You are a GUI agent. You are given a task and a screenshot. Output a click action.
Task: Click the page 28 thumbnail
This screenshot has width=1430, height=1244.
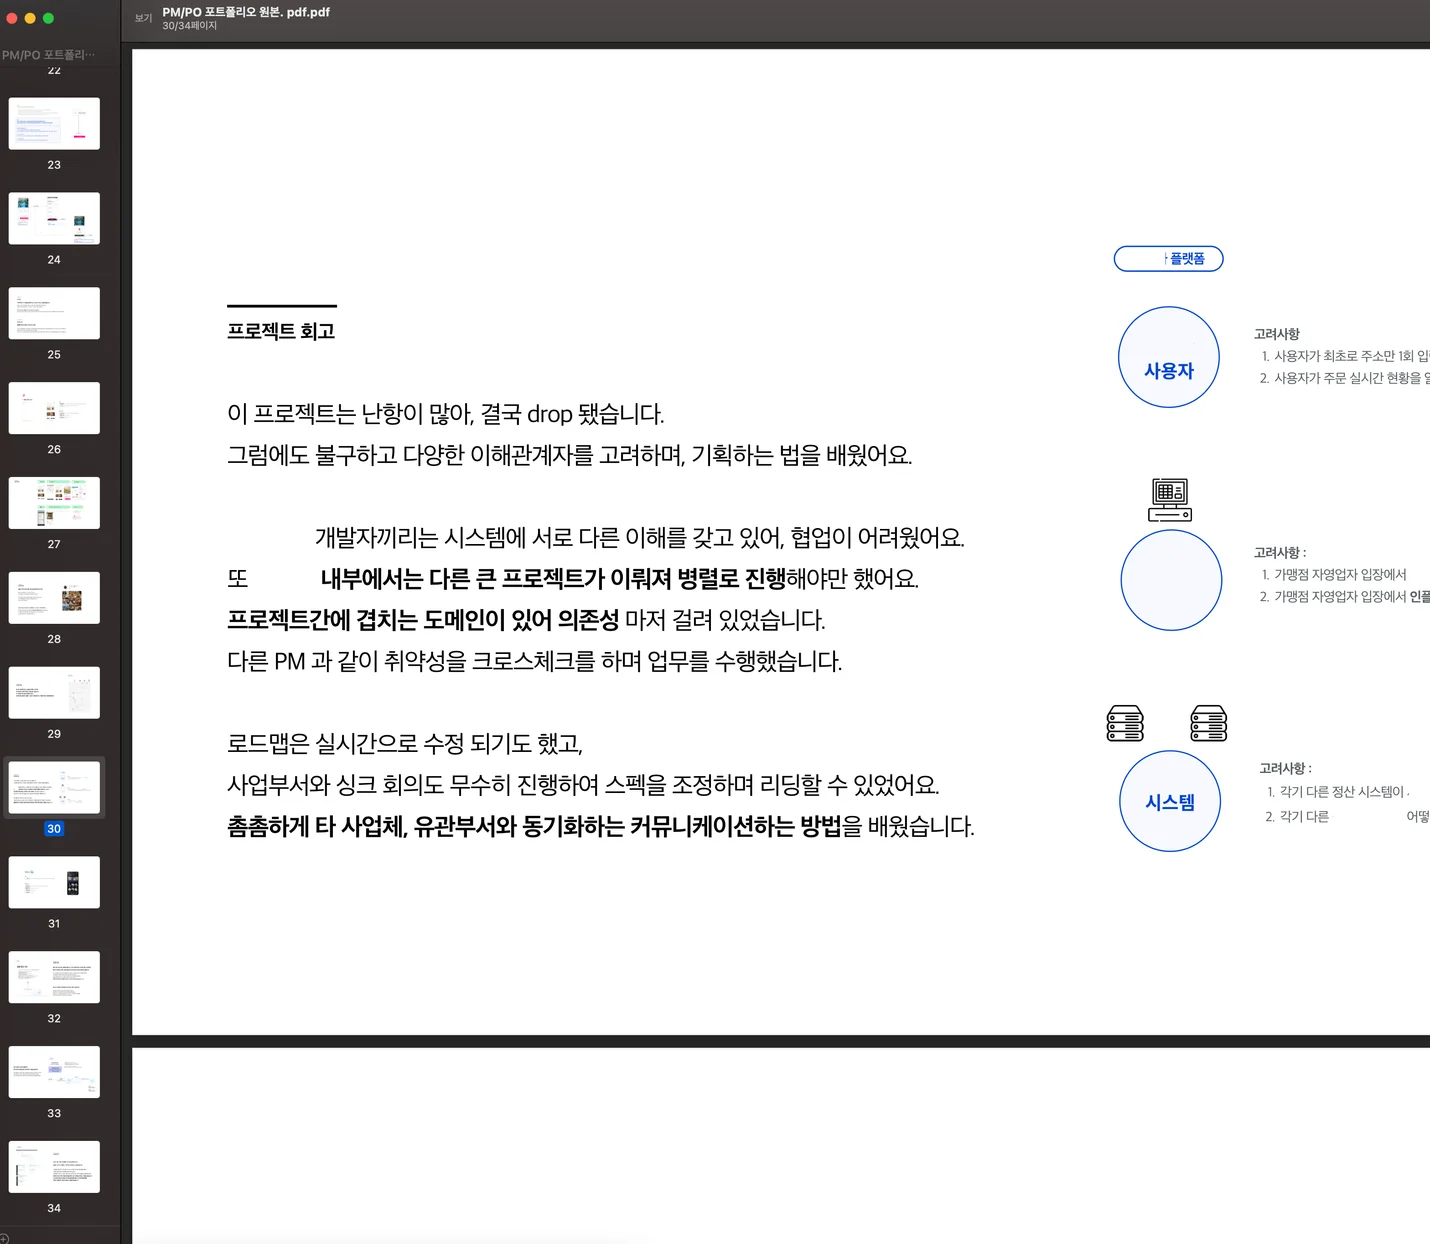53,597
